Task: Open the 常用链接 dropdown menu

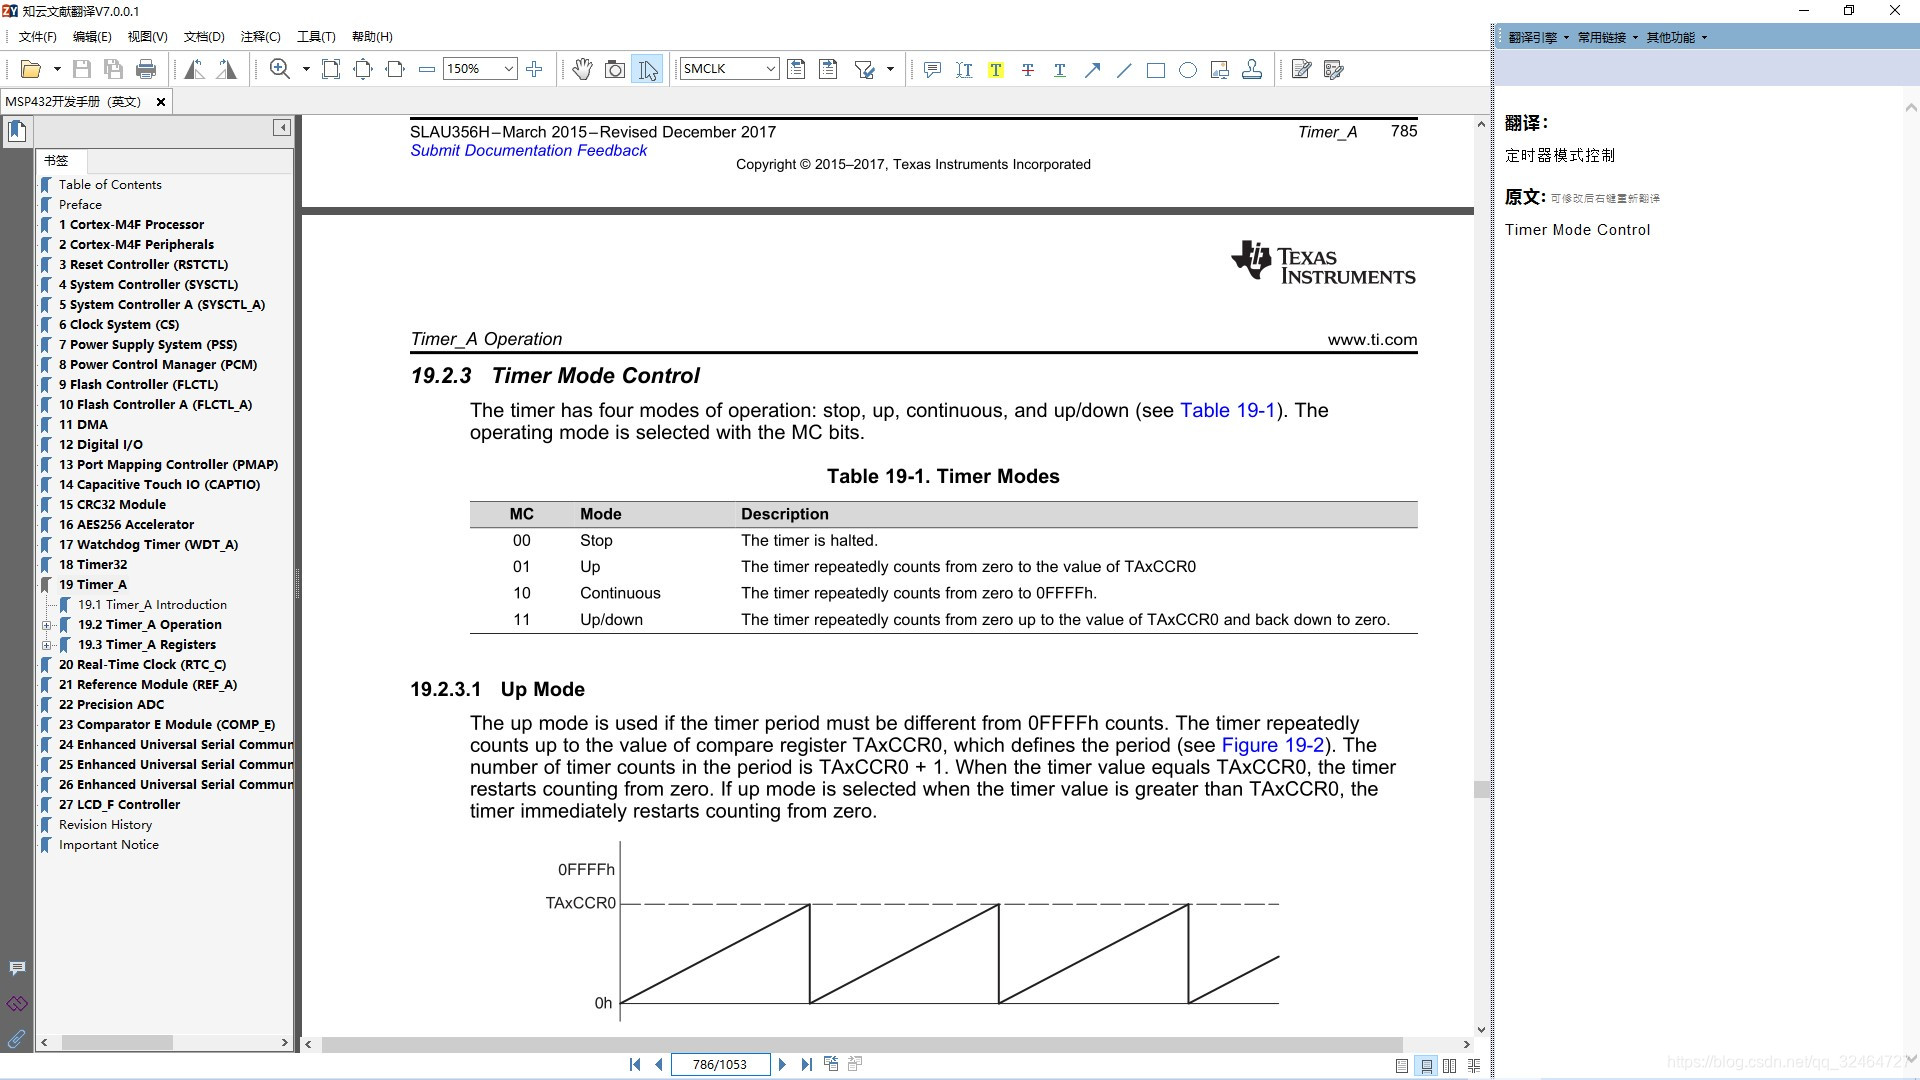Action: point(1607,37)
